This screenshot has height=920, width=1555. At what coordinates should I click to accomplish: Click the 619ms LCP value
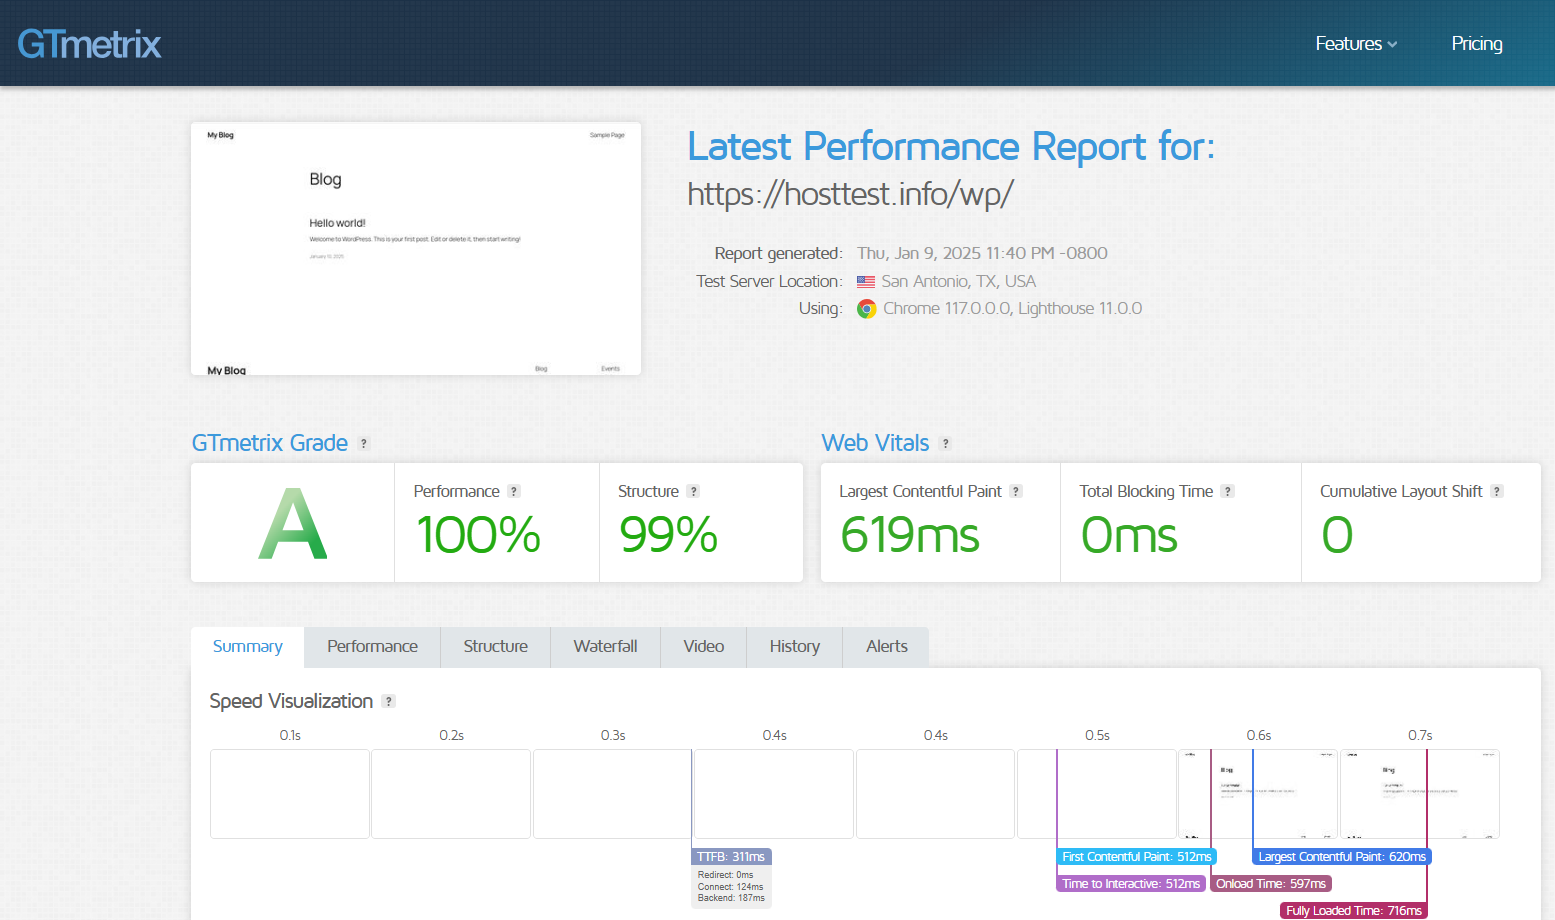(x=910, y=535)
